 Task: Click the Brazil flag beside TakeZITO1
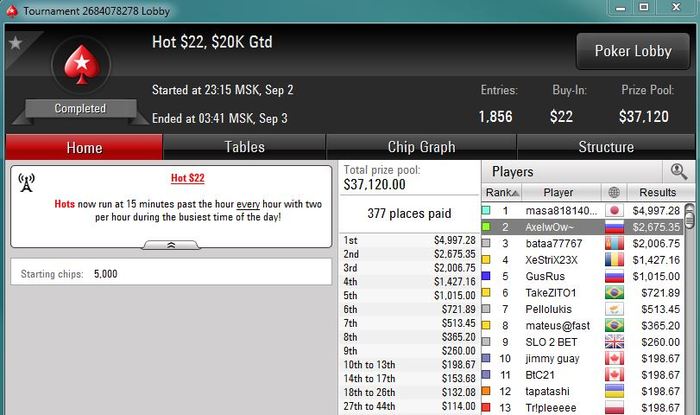pos(614,293)
